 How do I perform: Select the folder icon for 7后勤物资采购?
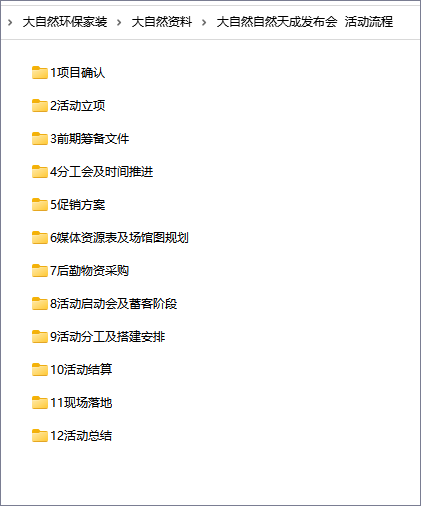pos(40,271)
